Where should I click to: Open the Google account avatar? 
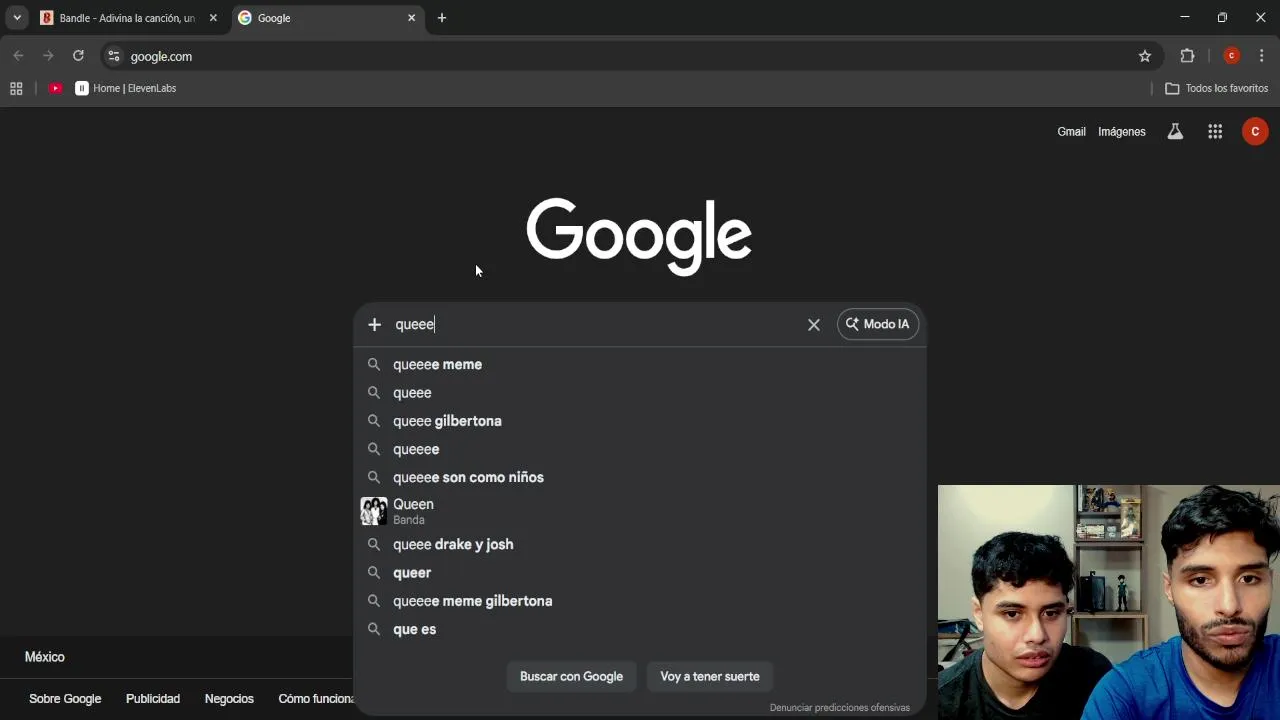click(x=1255, y=131)
